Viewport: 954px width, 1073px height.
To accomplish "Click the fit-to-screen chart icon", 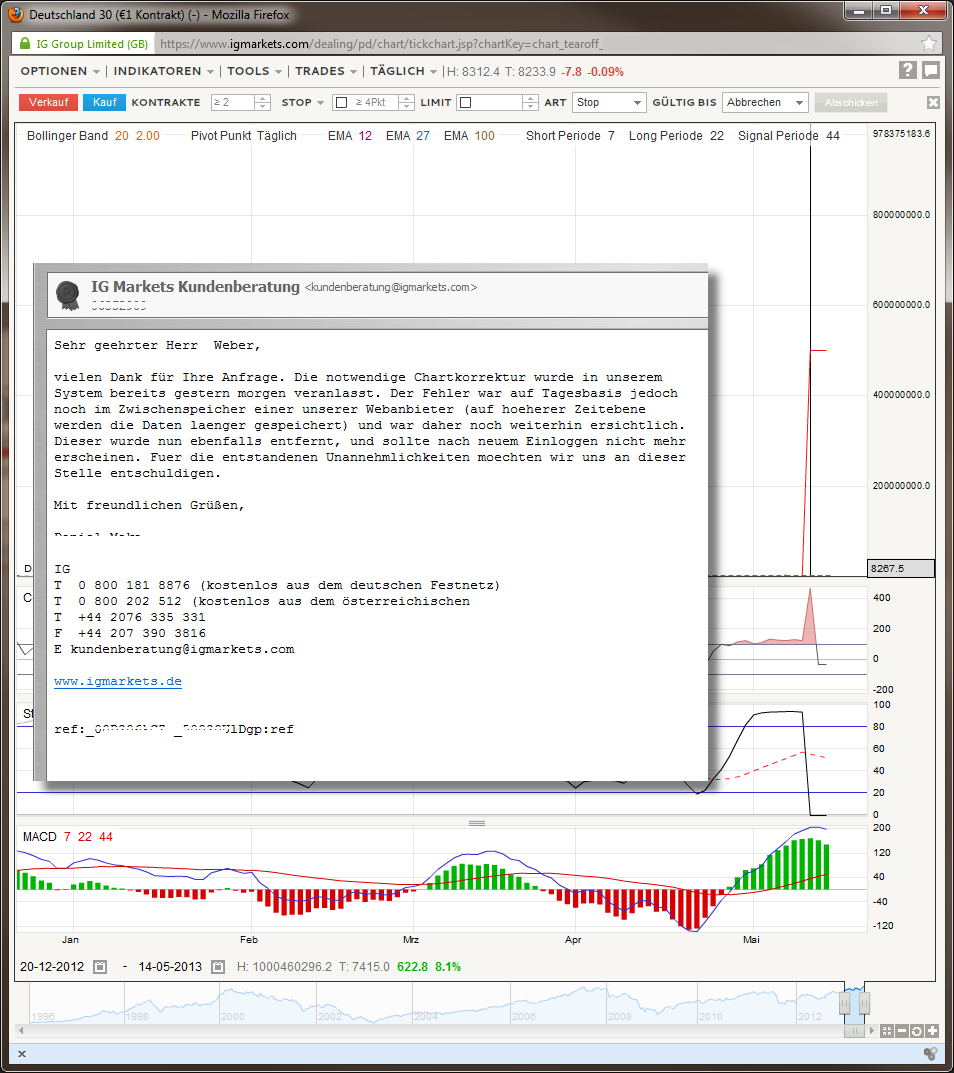I will (x=887, y=1031).
